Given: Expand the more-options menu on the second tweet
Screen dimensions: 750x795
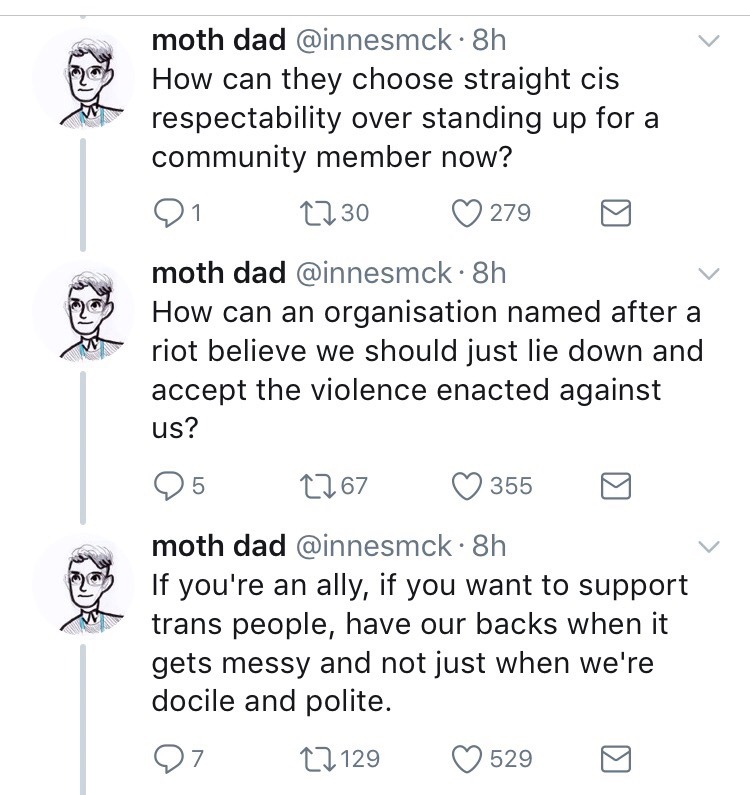Looking at the screenshot, I should pos(707,273).
